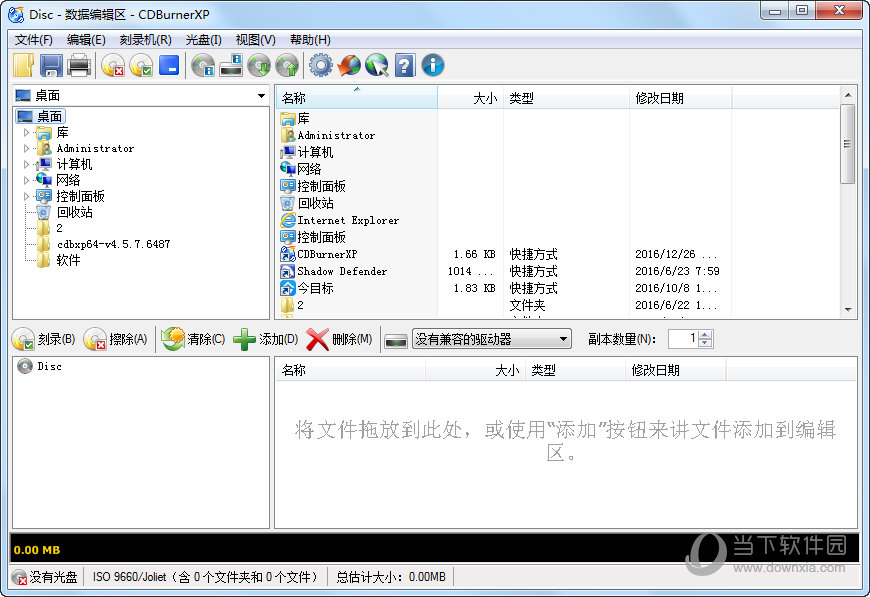Image resolution: width=870 pixels, height=597 pixels.
Task: Open help via the question mark icon
Action: pyautogui.click(x=405, y=65)
